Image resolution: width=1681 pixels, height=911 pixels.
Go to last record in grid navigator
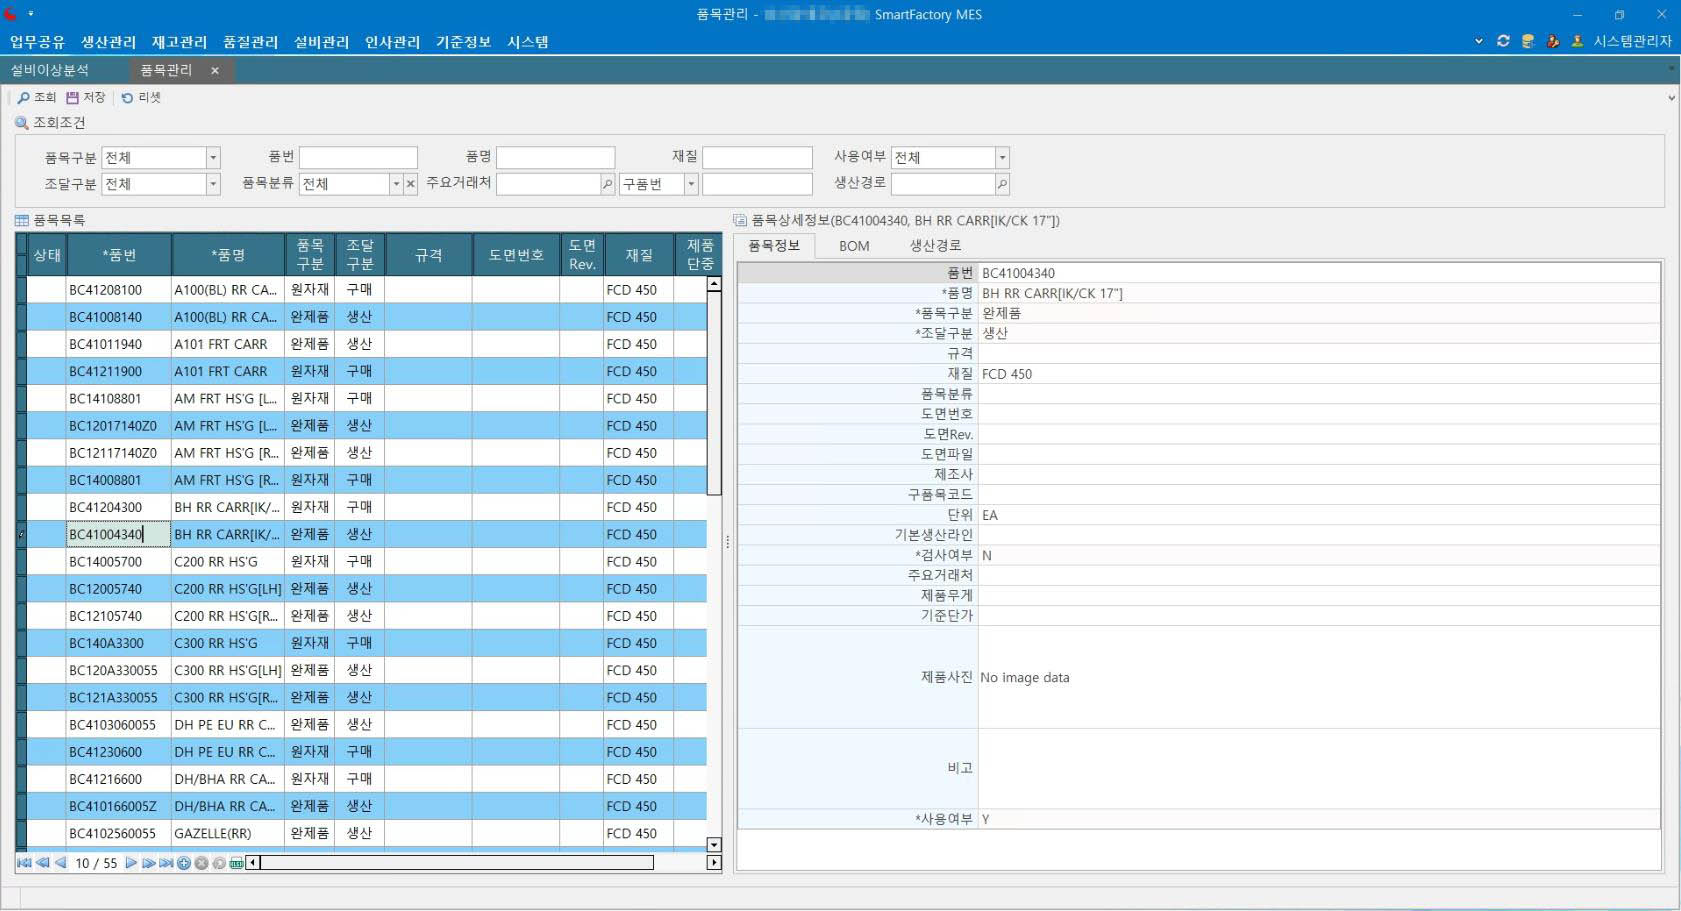166,863
